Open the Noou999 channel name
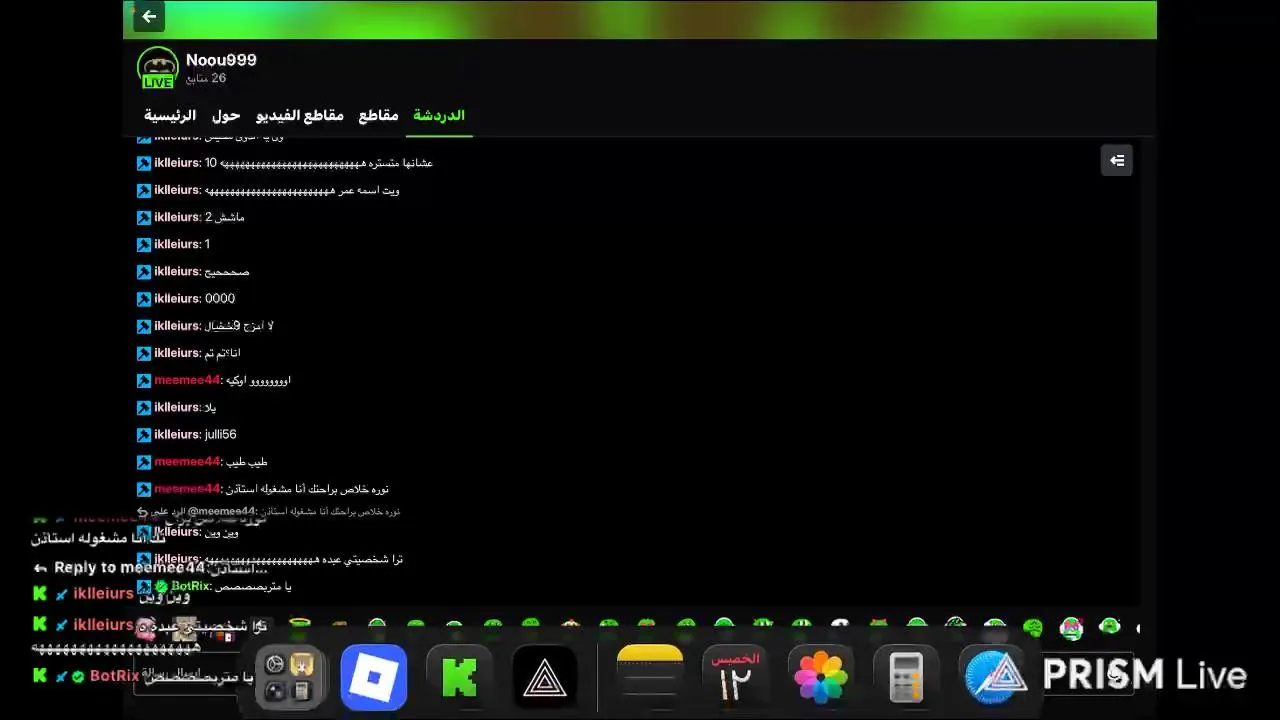This screenshot has width=1280, height=720. pos(221,60)
